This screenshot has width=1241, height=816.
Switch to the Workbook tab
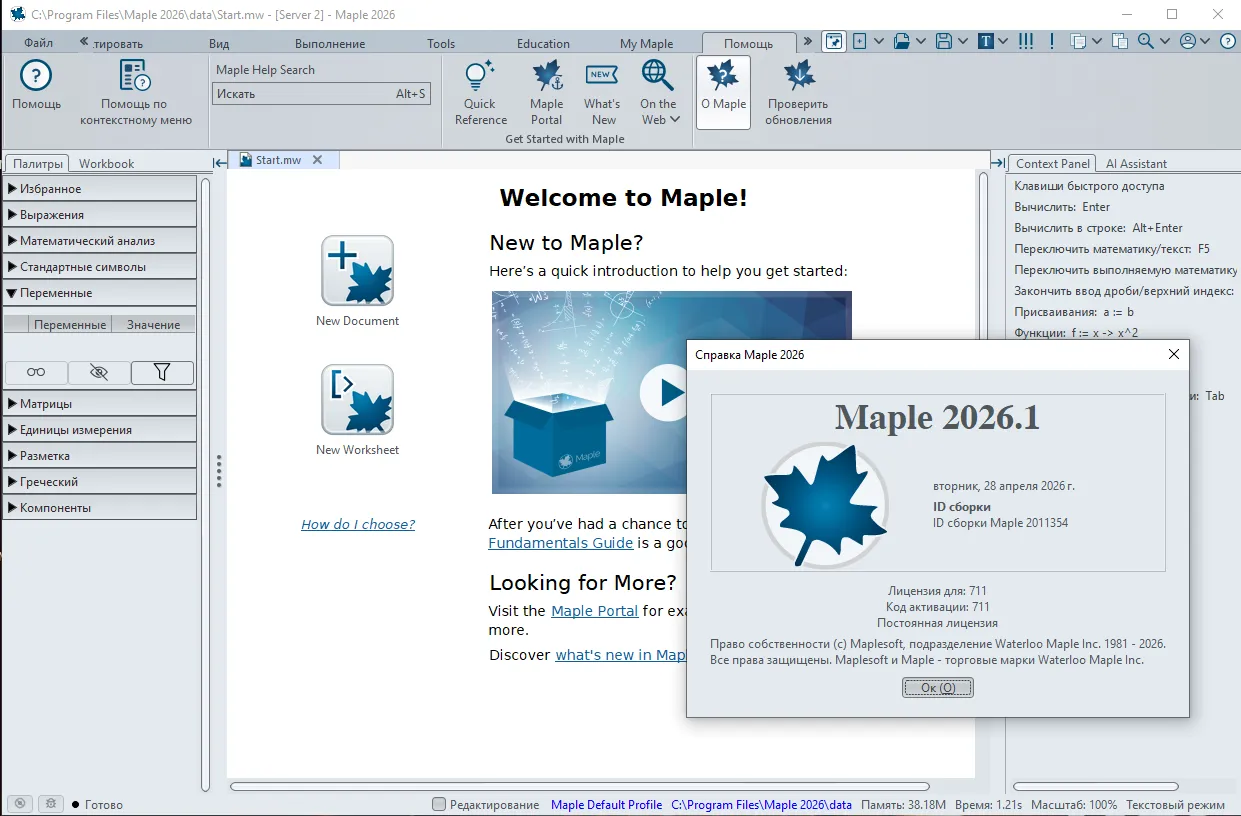106,163
